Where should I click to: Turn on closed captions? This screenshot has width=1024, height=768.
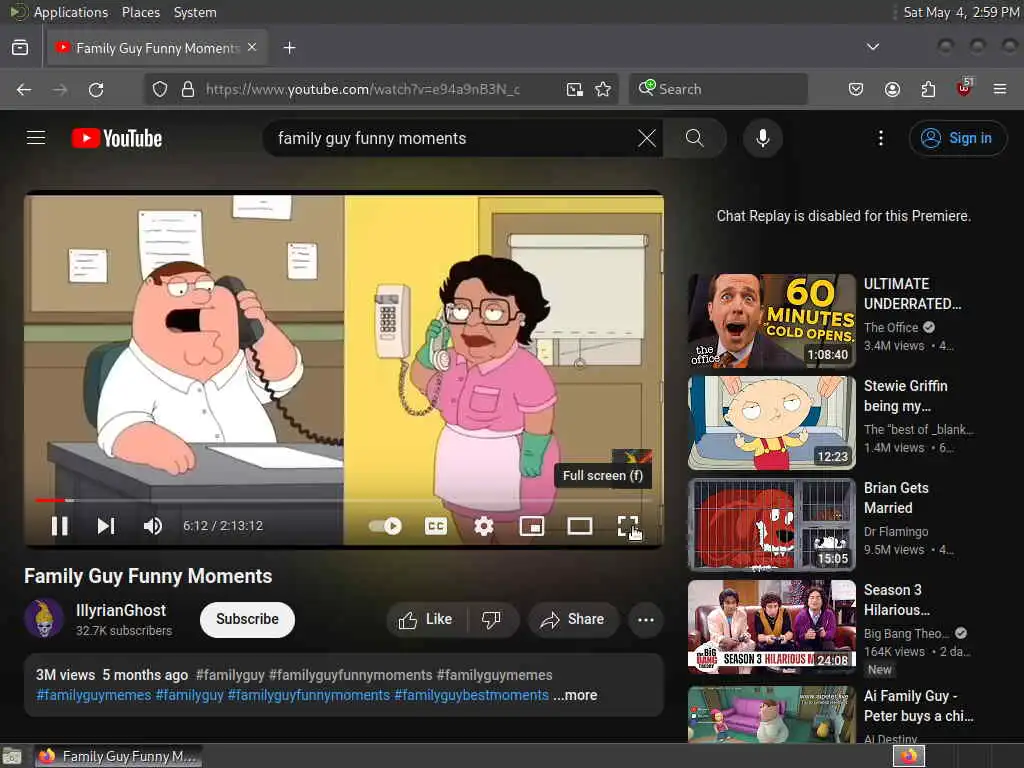coord(436,526)
